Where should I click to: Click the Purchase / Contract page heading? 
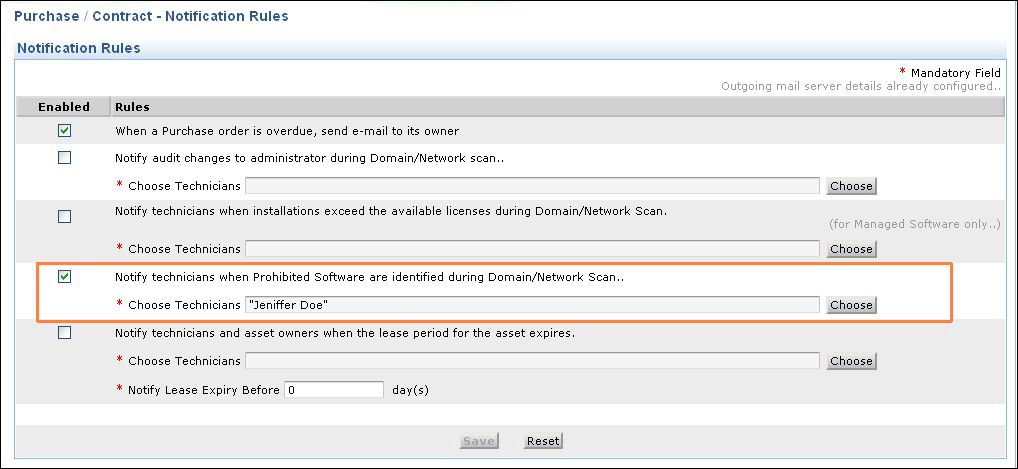(151, 17)
